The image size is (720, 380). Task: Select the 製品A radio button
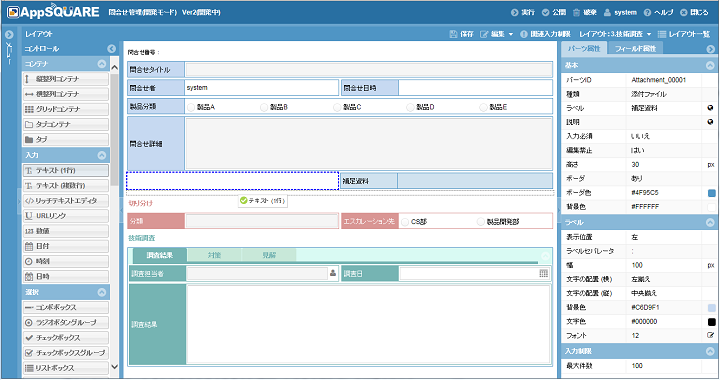[191, 107]
